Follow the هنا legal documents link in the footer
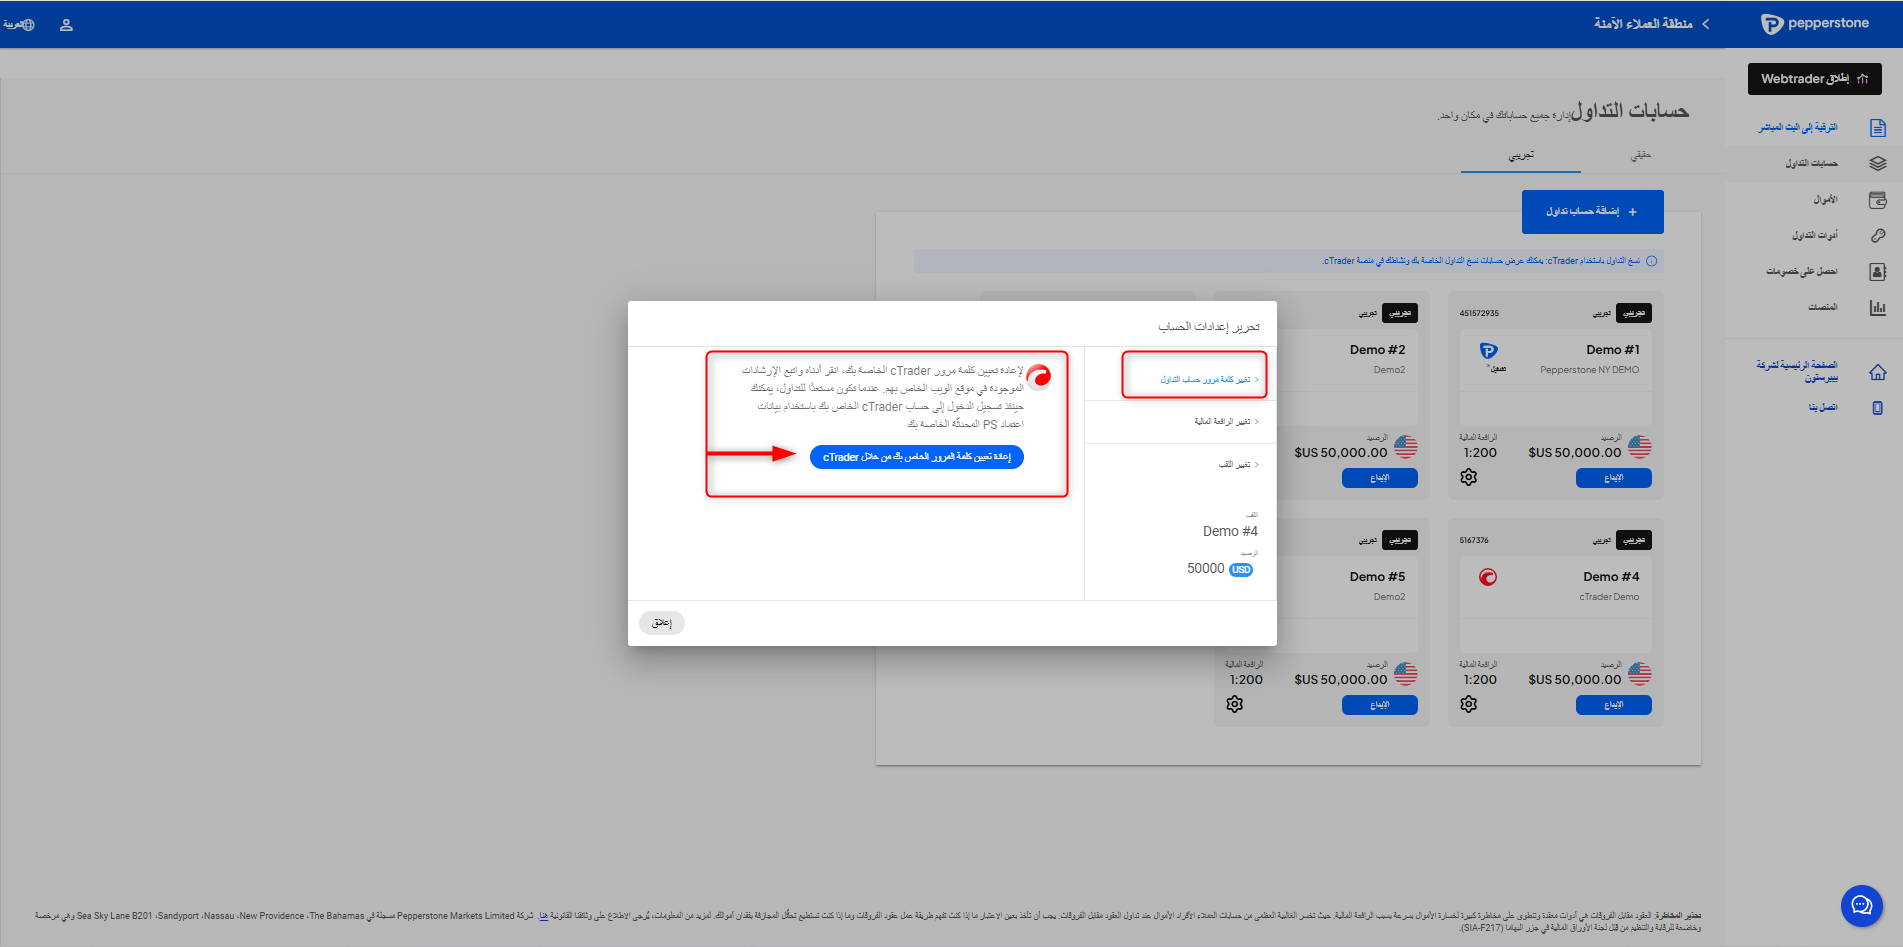1903x947 pixels. [x=543, y=916]
